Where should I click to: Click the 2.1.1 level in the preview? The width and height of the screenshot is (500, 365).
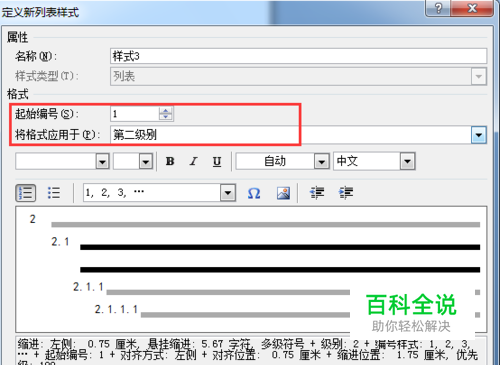[x=88, y=287]
